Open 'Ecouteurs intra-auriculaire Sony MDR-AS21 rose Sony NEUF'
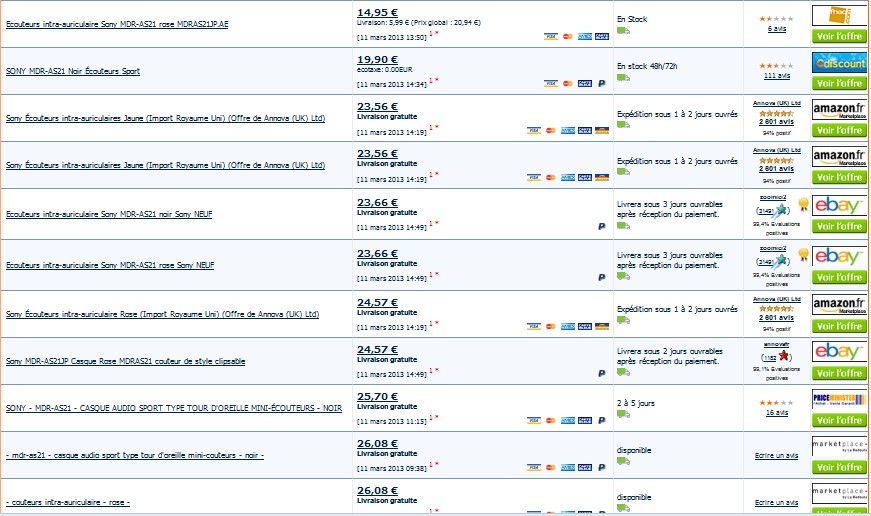This screenshot has width=871, height=516. pyautogui.click(x=110, y=265)
